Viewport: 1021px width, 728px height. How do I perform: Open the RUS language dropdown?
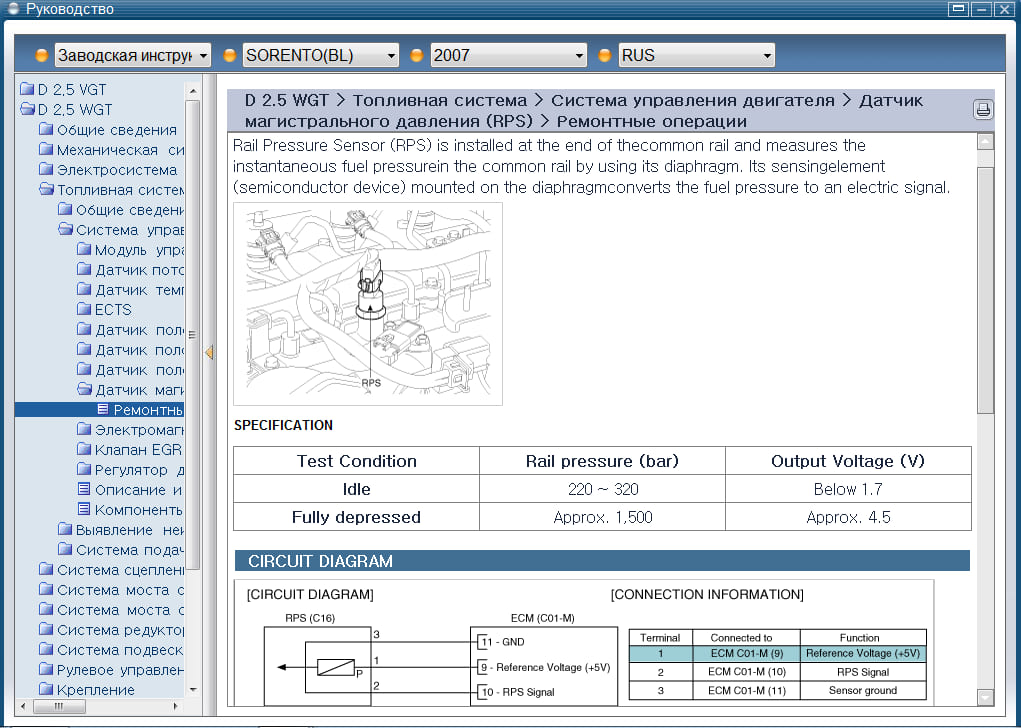pyautogui.click(x=696, y=55)
